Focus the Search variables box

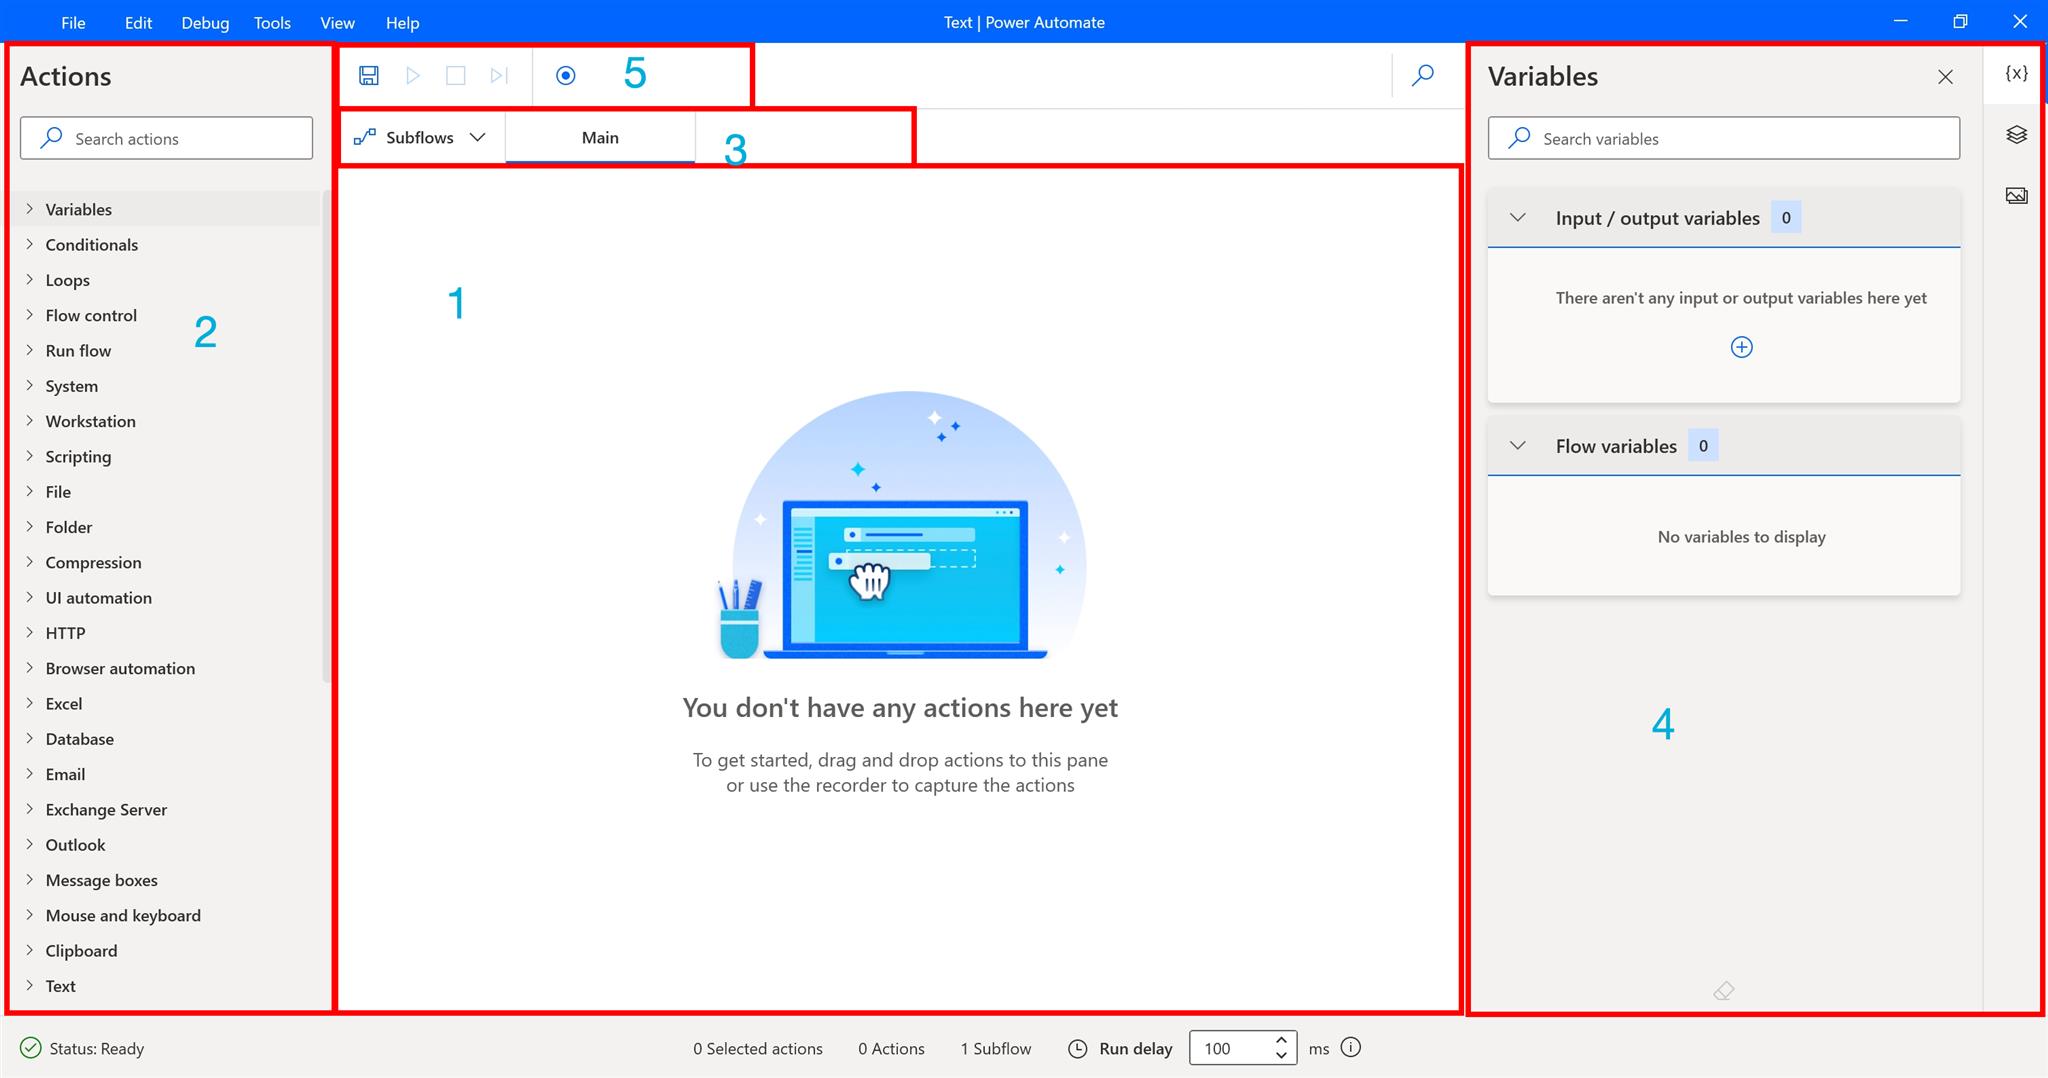(x=1723, y=138)
